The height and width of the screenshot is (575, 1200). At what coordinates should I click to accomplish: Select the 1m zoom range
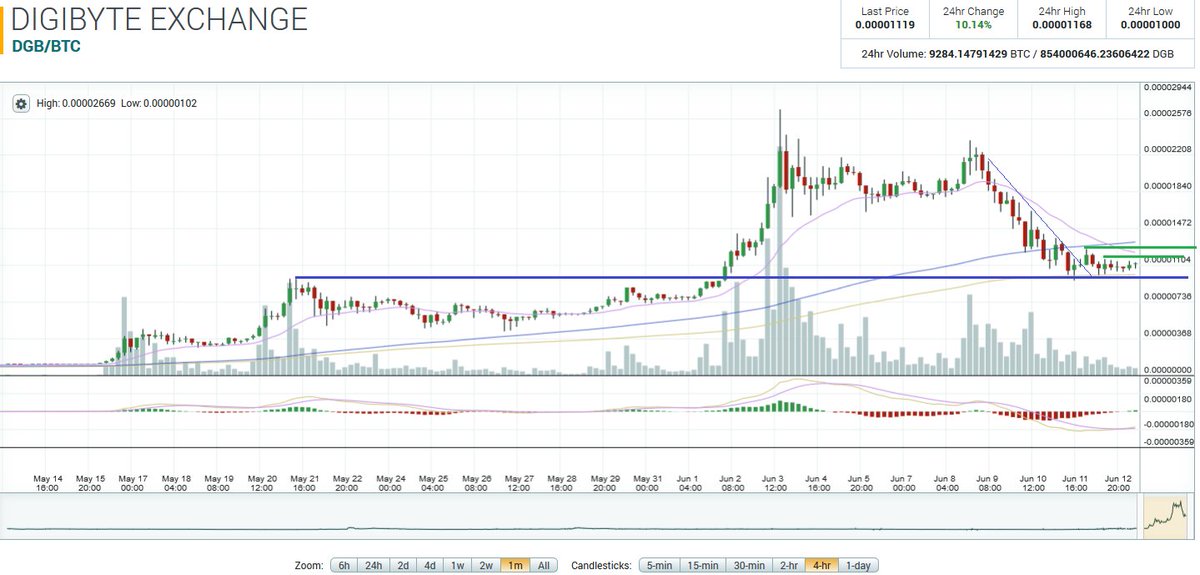click(x=515, y=565)
